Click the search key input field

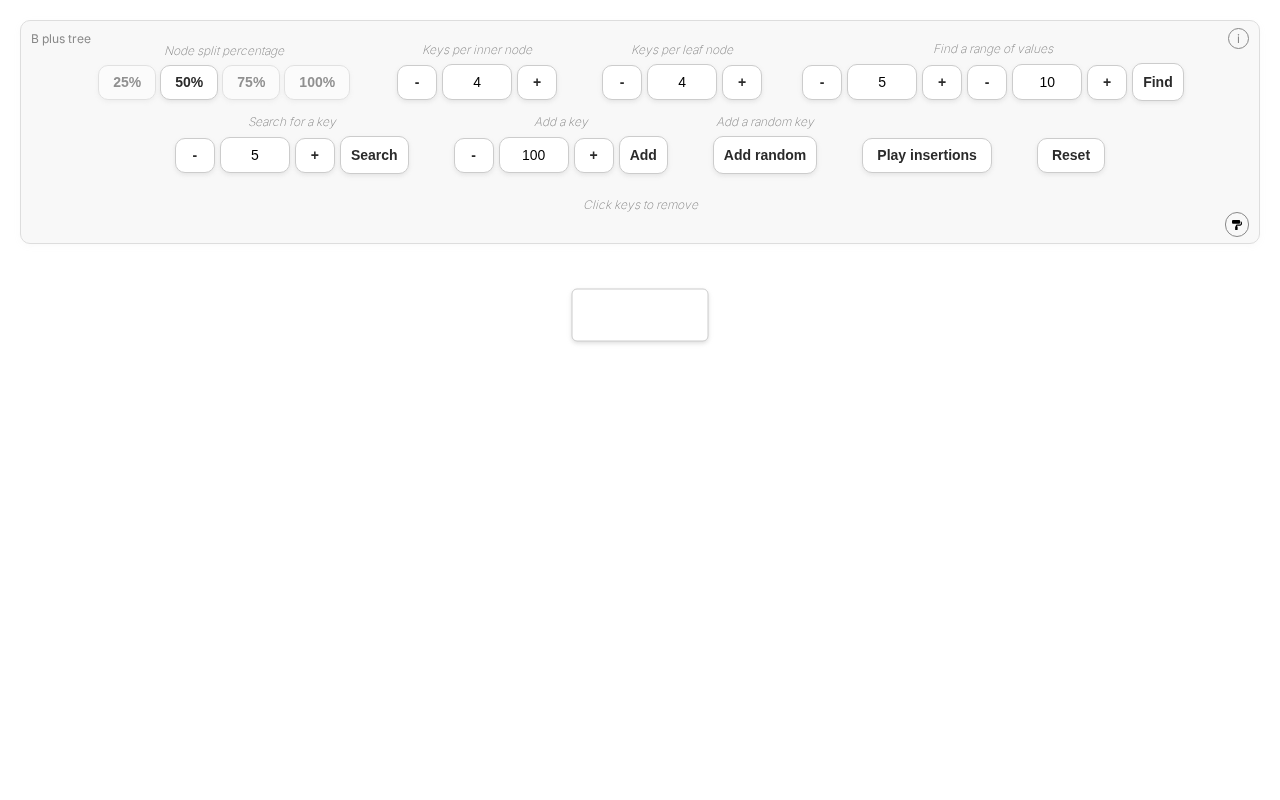(255, 155)
